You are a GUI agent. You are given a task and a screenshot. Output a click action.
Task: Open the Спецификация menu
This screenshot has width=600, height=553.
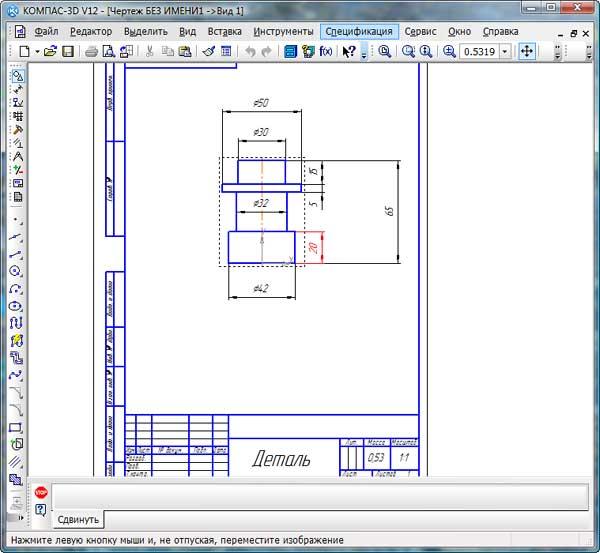pos(359,31)
